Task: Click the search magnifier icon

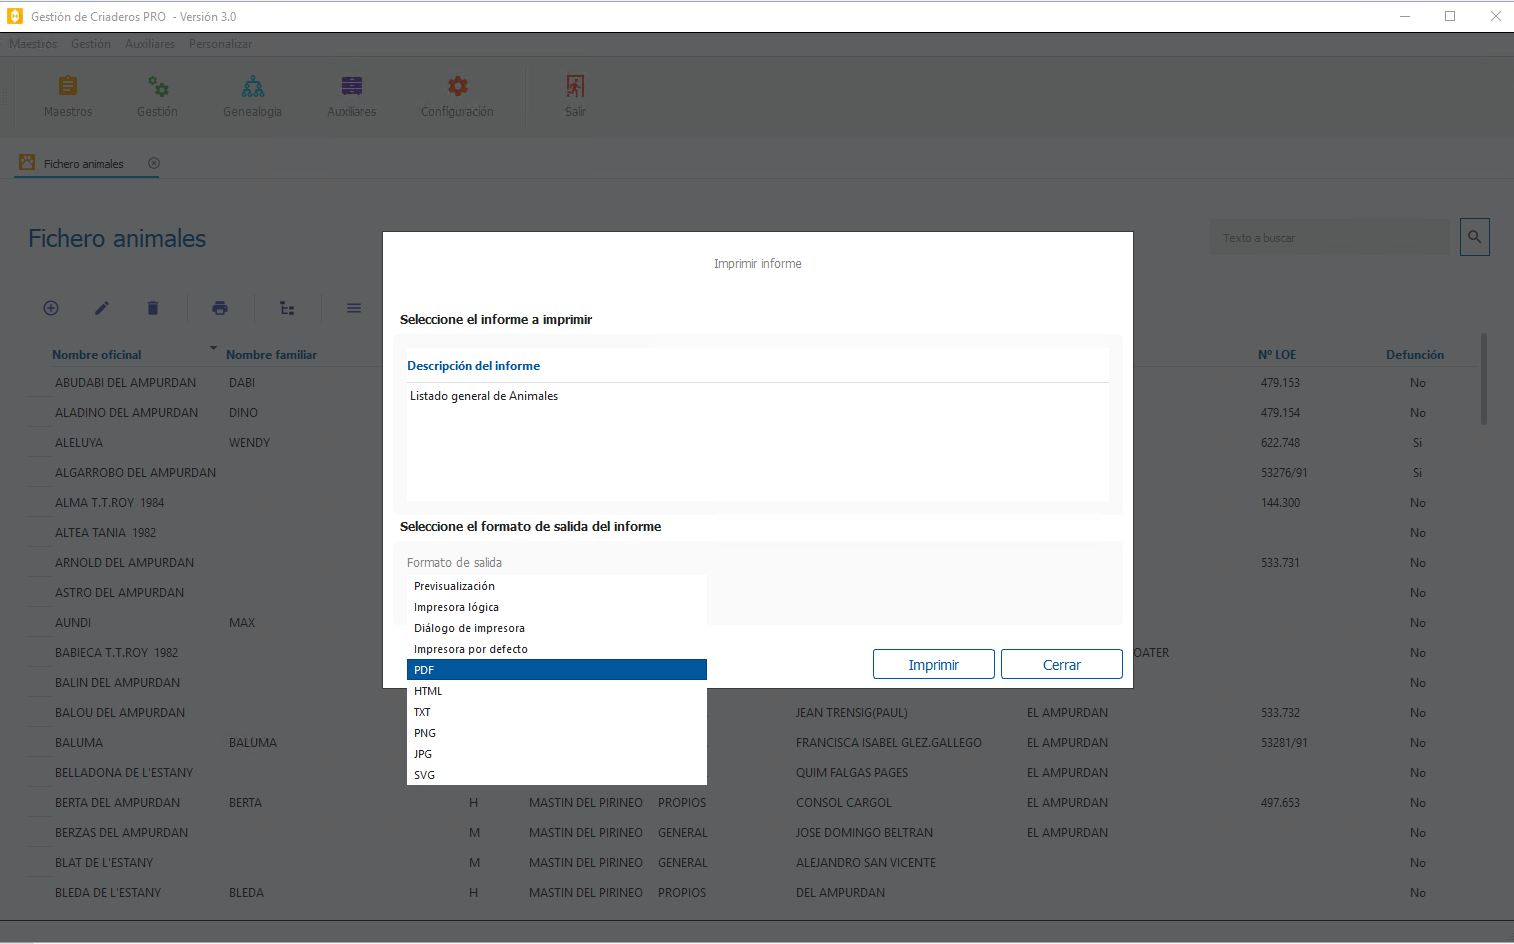Action: pos(1474,238)
